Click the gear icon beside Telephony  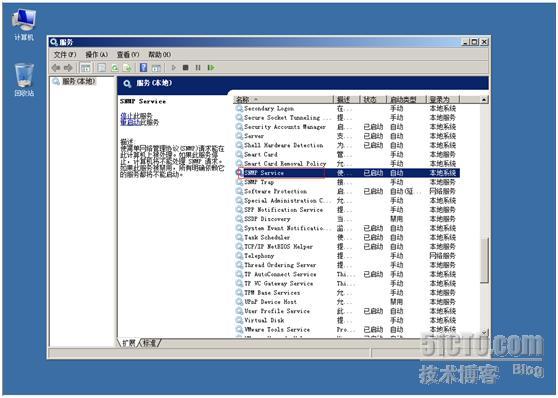(x=239, y=256)
